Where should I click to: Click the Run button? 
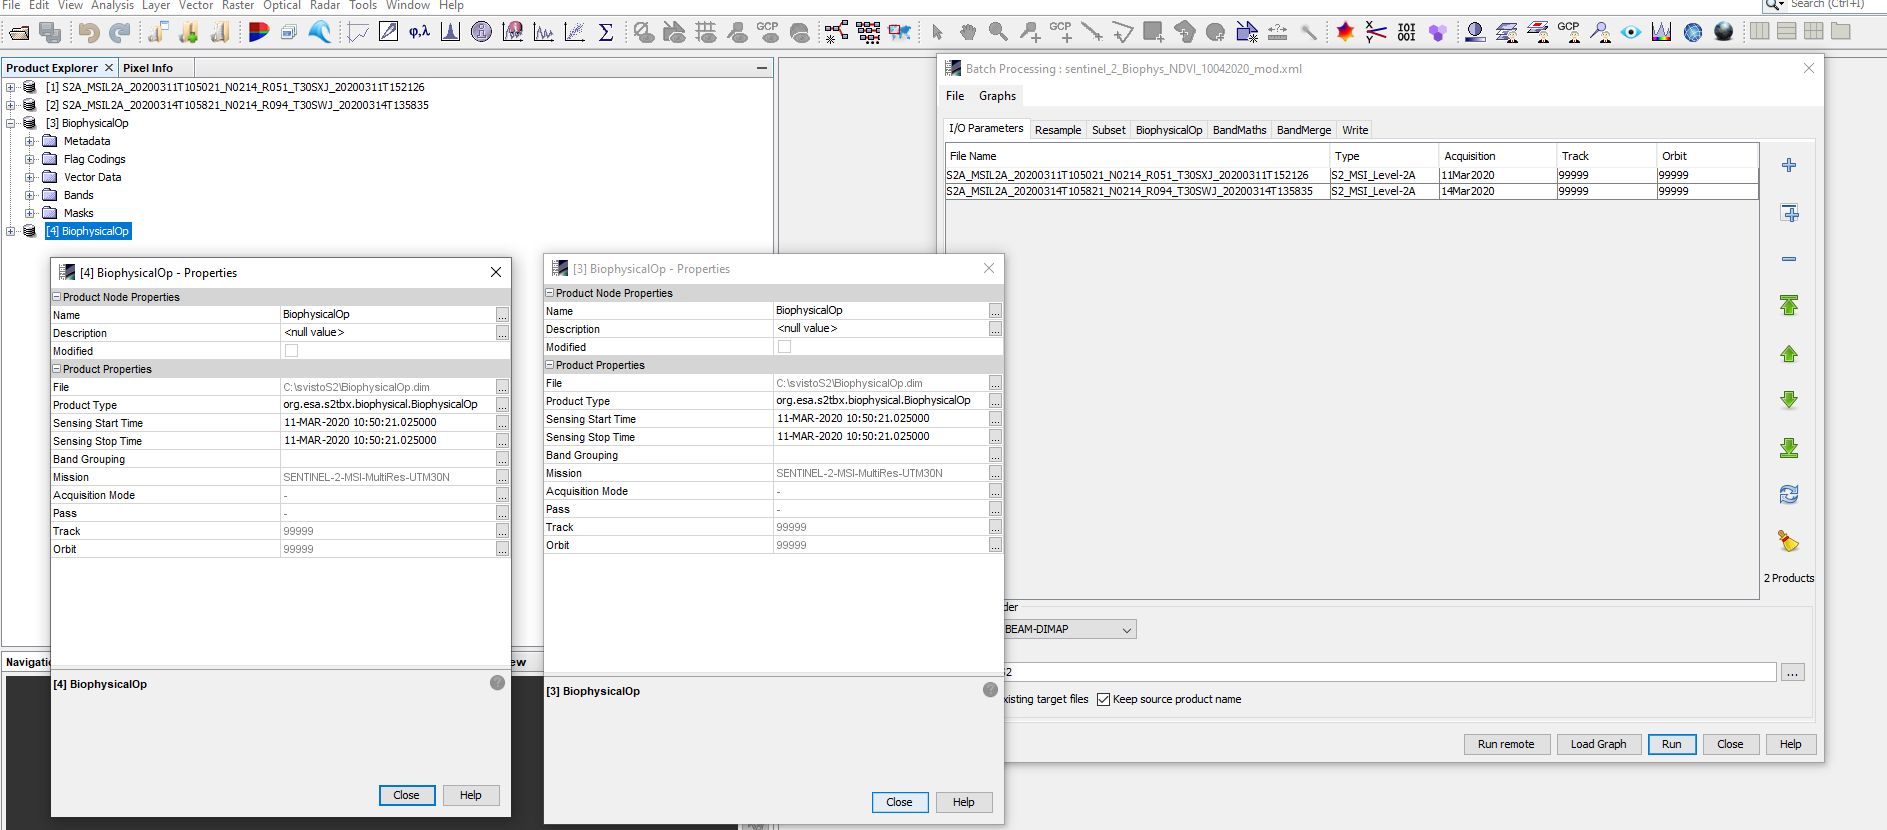coord(1672,744)
